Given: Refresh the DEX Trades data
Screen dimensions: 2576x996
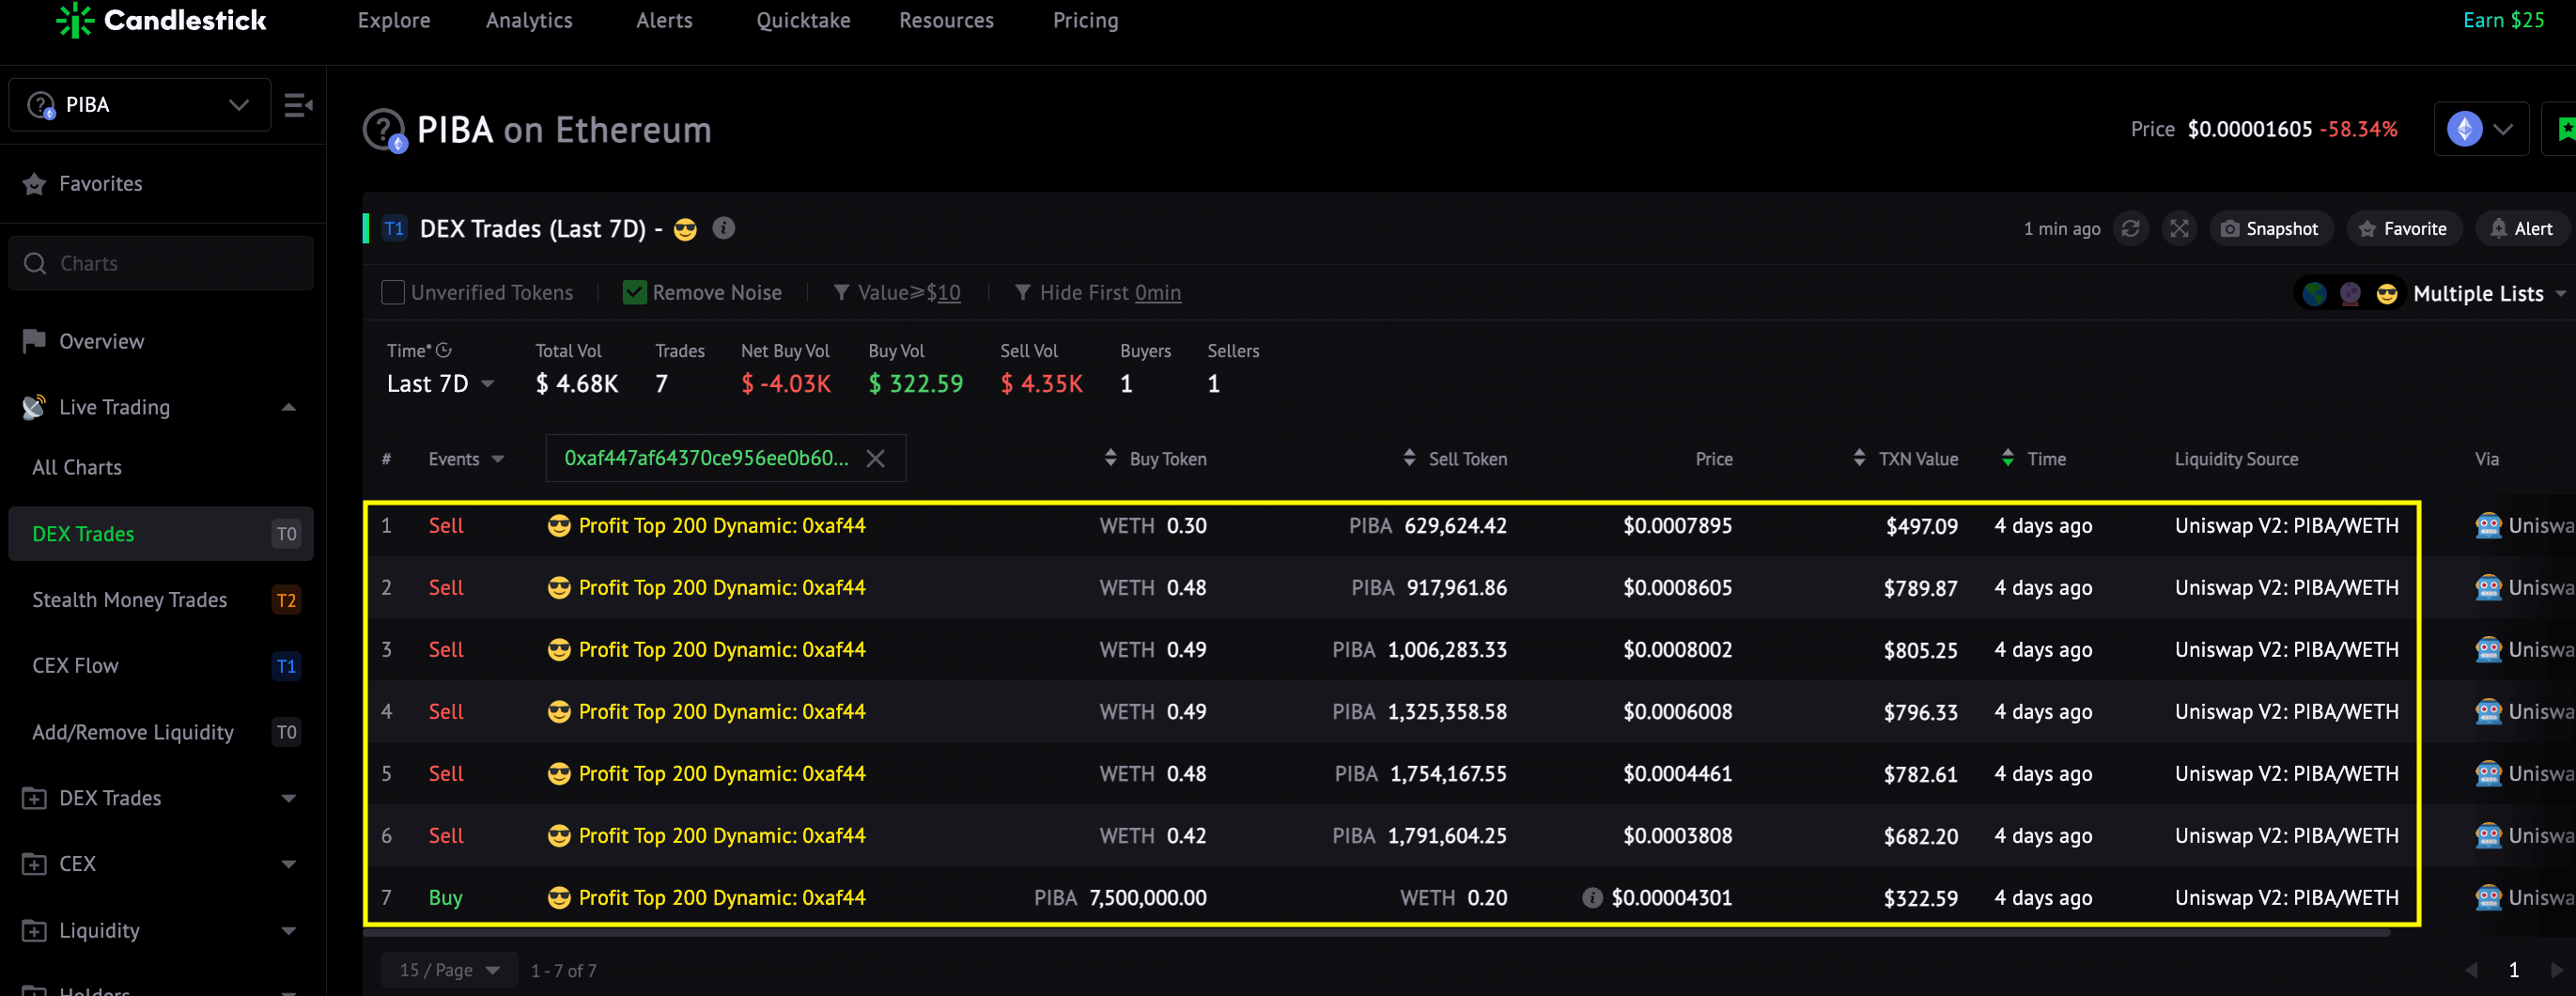Looking at the screenshot, I should 2131,229.
